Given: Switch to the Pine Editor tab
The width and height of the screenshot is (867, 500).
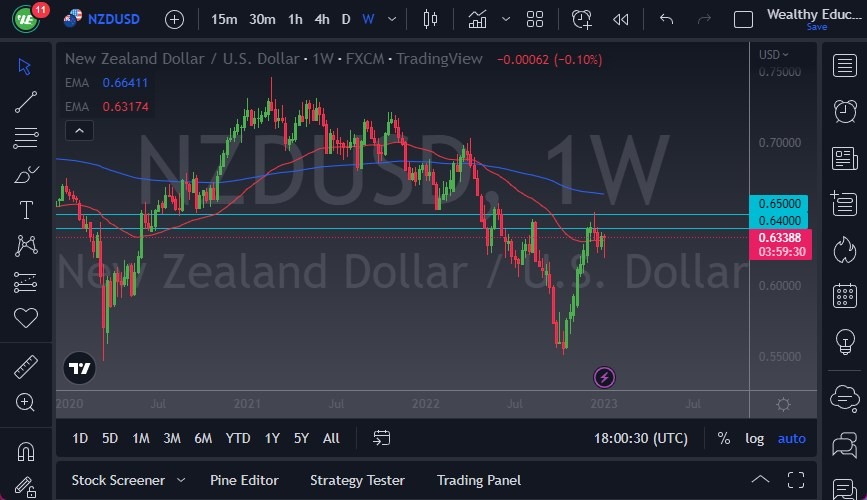Looking at the screenshot, I should point(244,480).
